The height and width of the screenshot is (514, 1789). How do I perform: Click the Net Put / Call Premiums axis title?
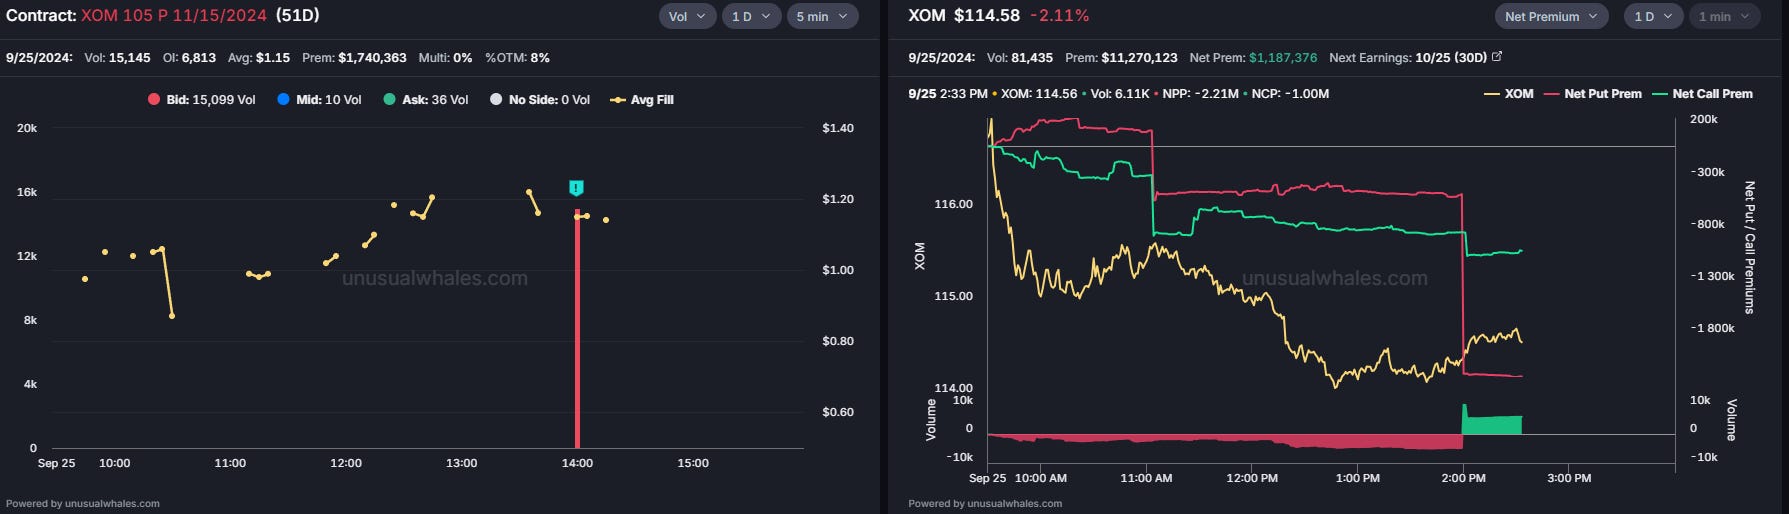click(x=1749, y=247)
